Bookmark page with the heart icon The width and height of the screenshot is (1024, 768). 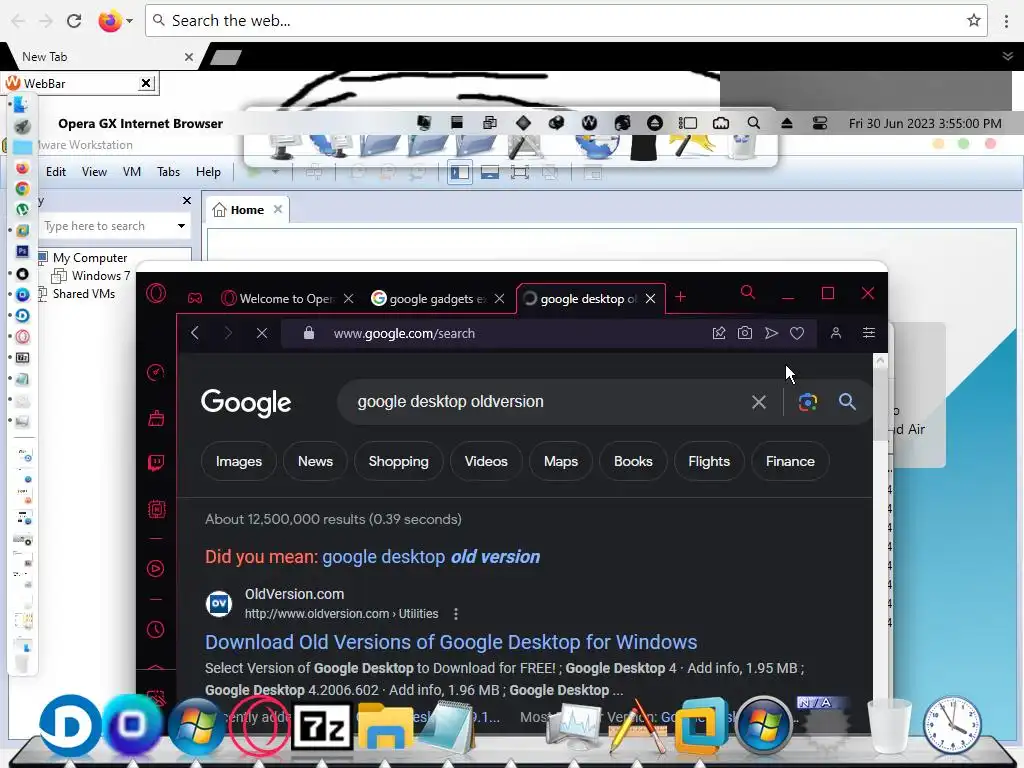(x=797, y=333)
